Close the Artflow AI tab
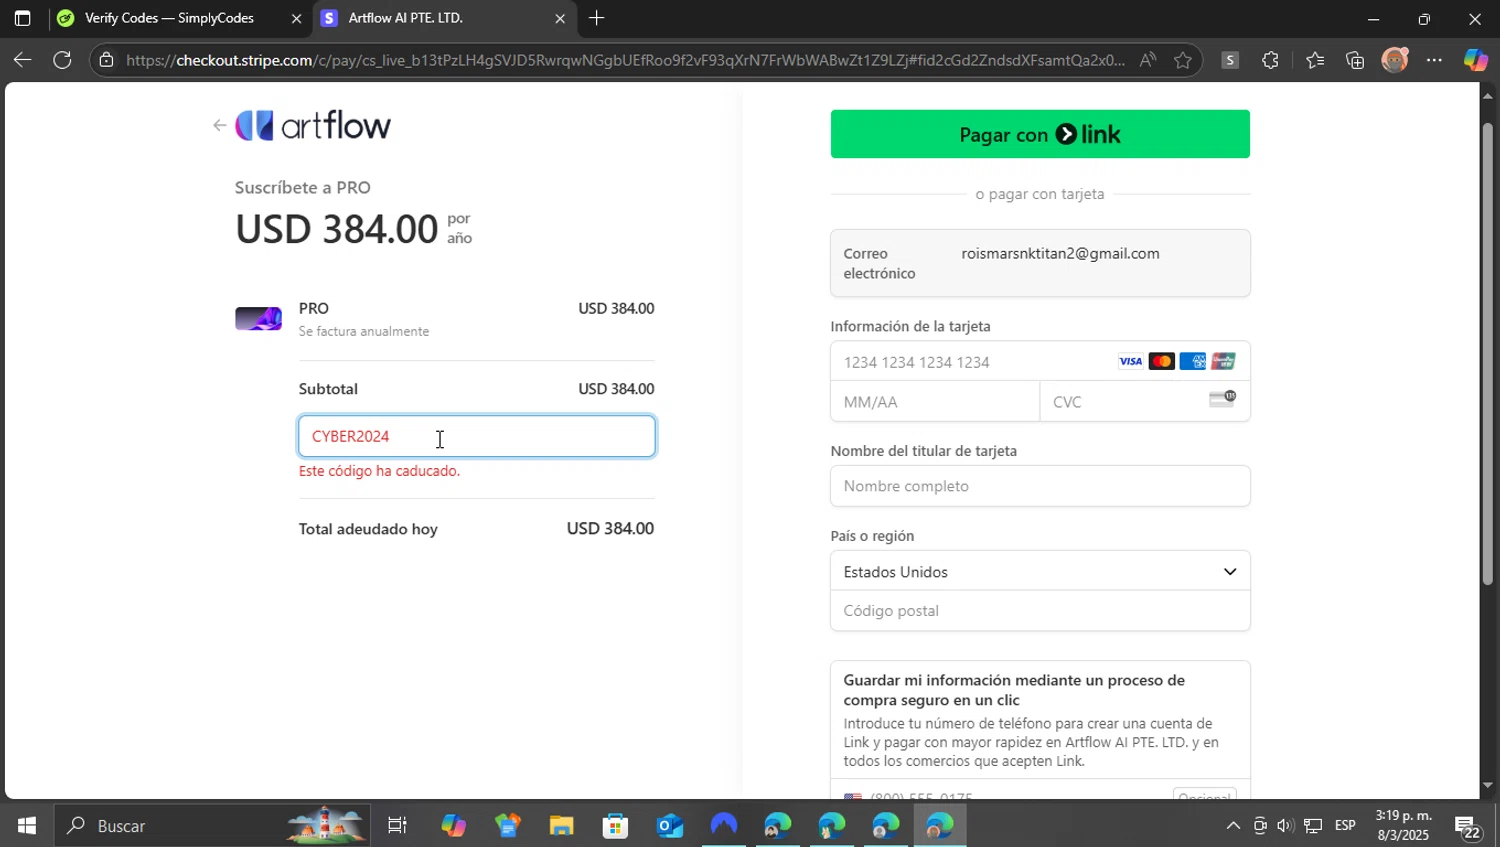 559,18
